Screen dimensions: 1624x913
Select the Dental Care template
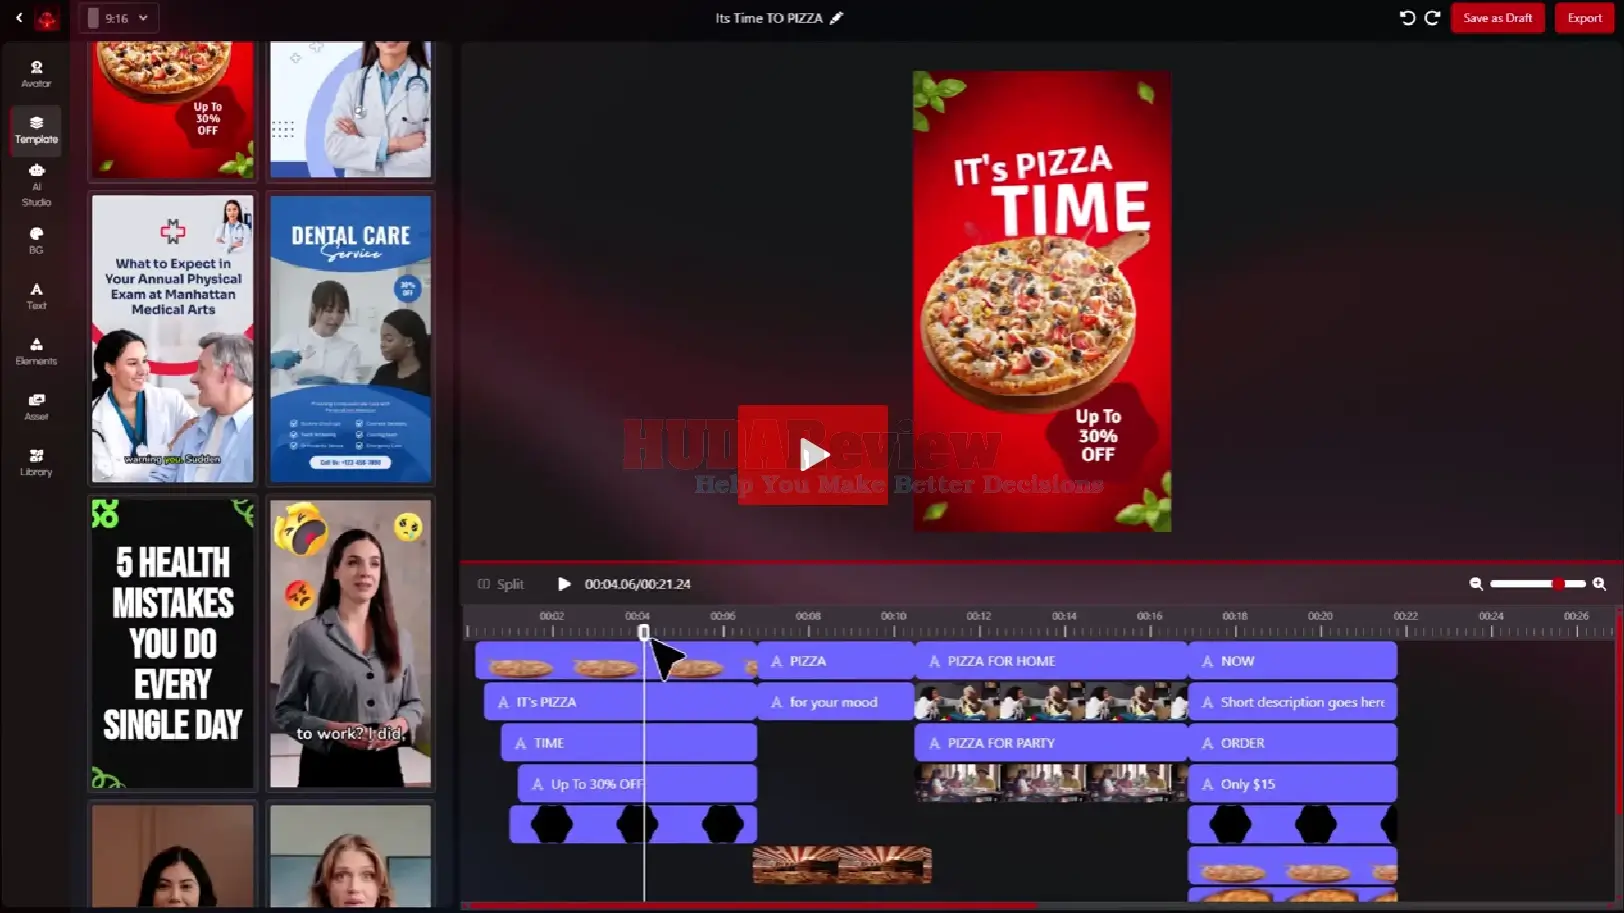pyautogui.click(x=351, y=338)
